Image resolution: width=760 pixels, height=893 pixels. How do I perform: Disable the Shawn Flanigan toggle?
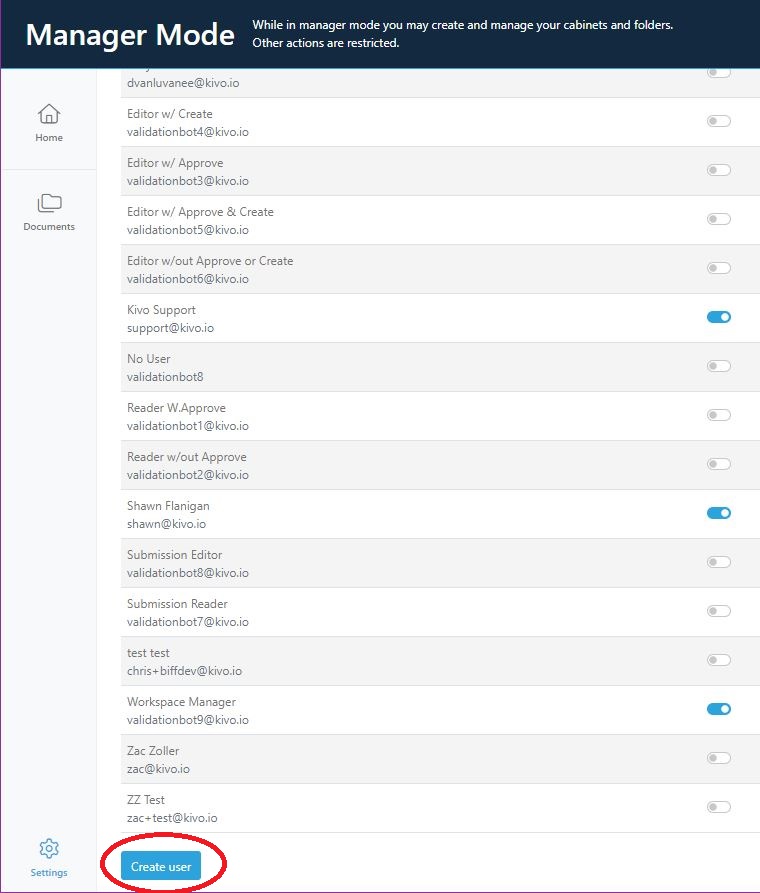tap(718, 512)
